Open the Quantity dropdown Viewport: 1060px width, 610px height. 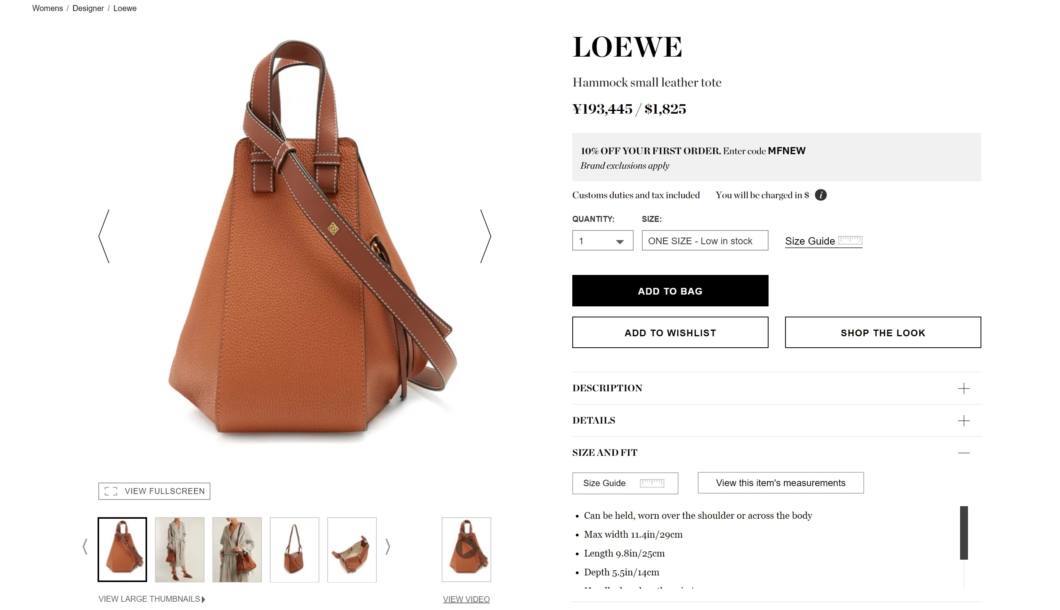602,241
